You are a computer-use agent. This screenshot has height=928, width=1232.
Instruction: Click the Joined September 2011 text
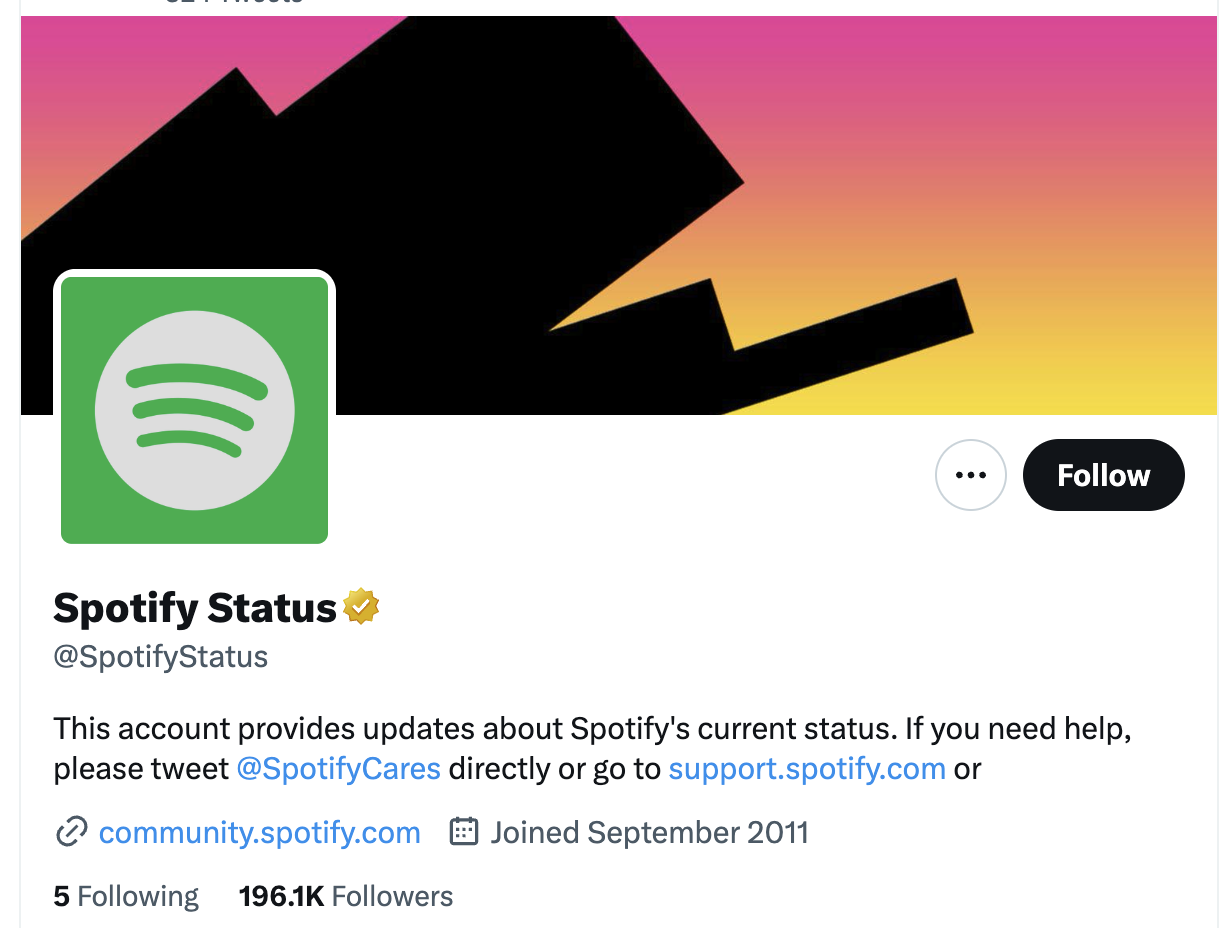pyautogui.click(x=649, y=832)
